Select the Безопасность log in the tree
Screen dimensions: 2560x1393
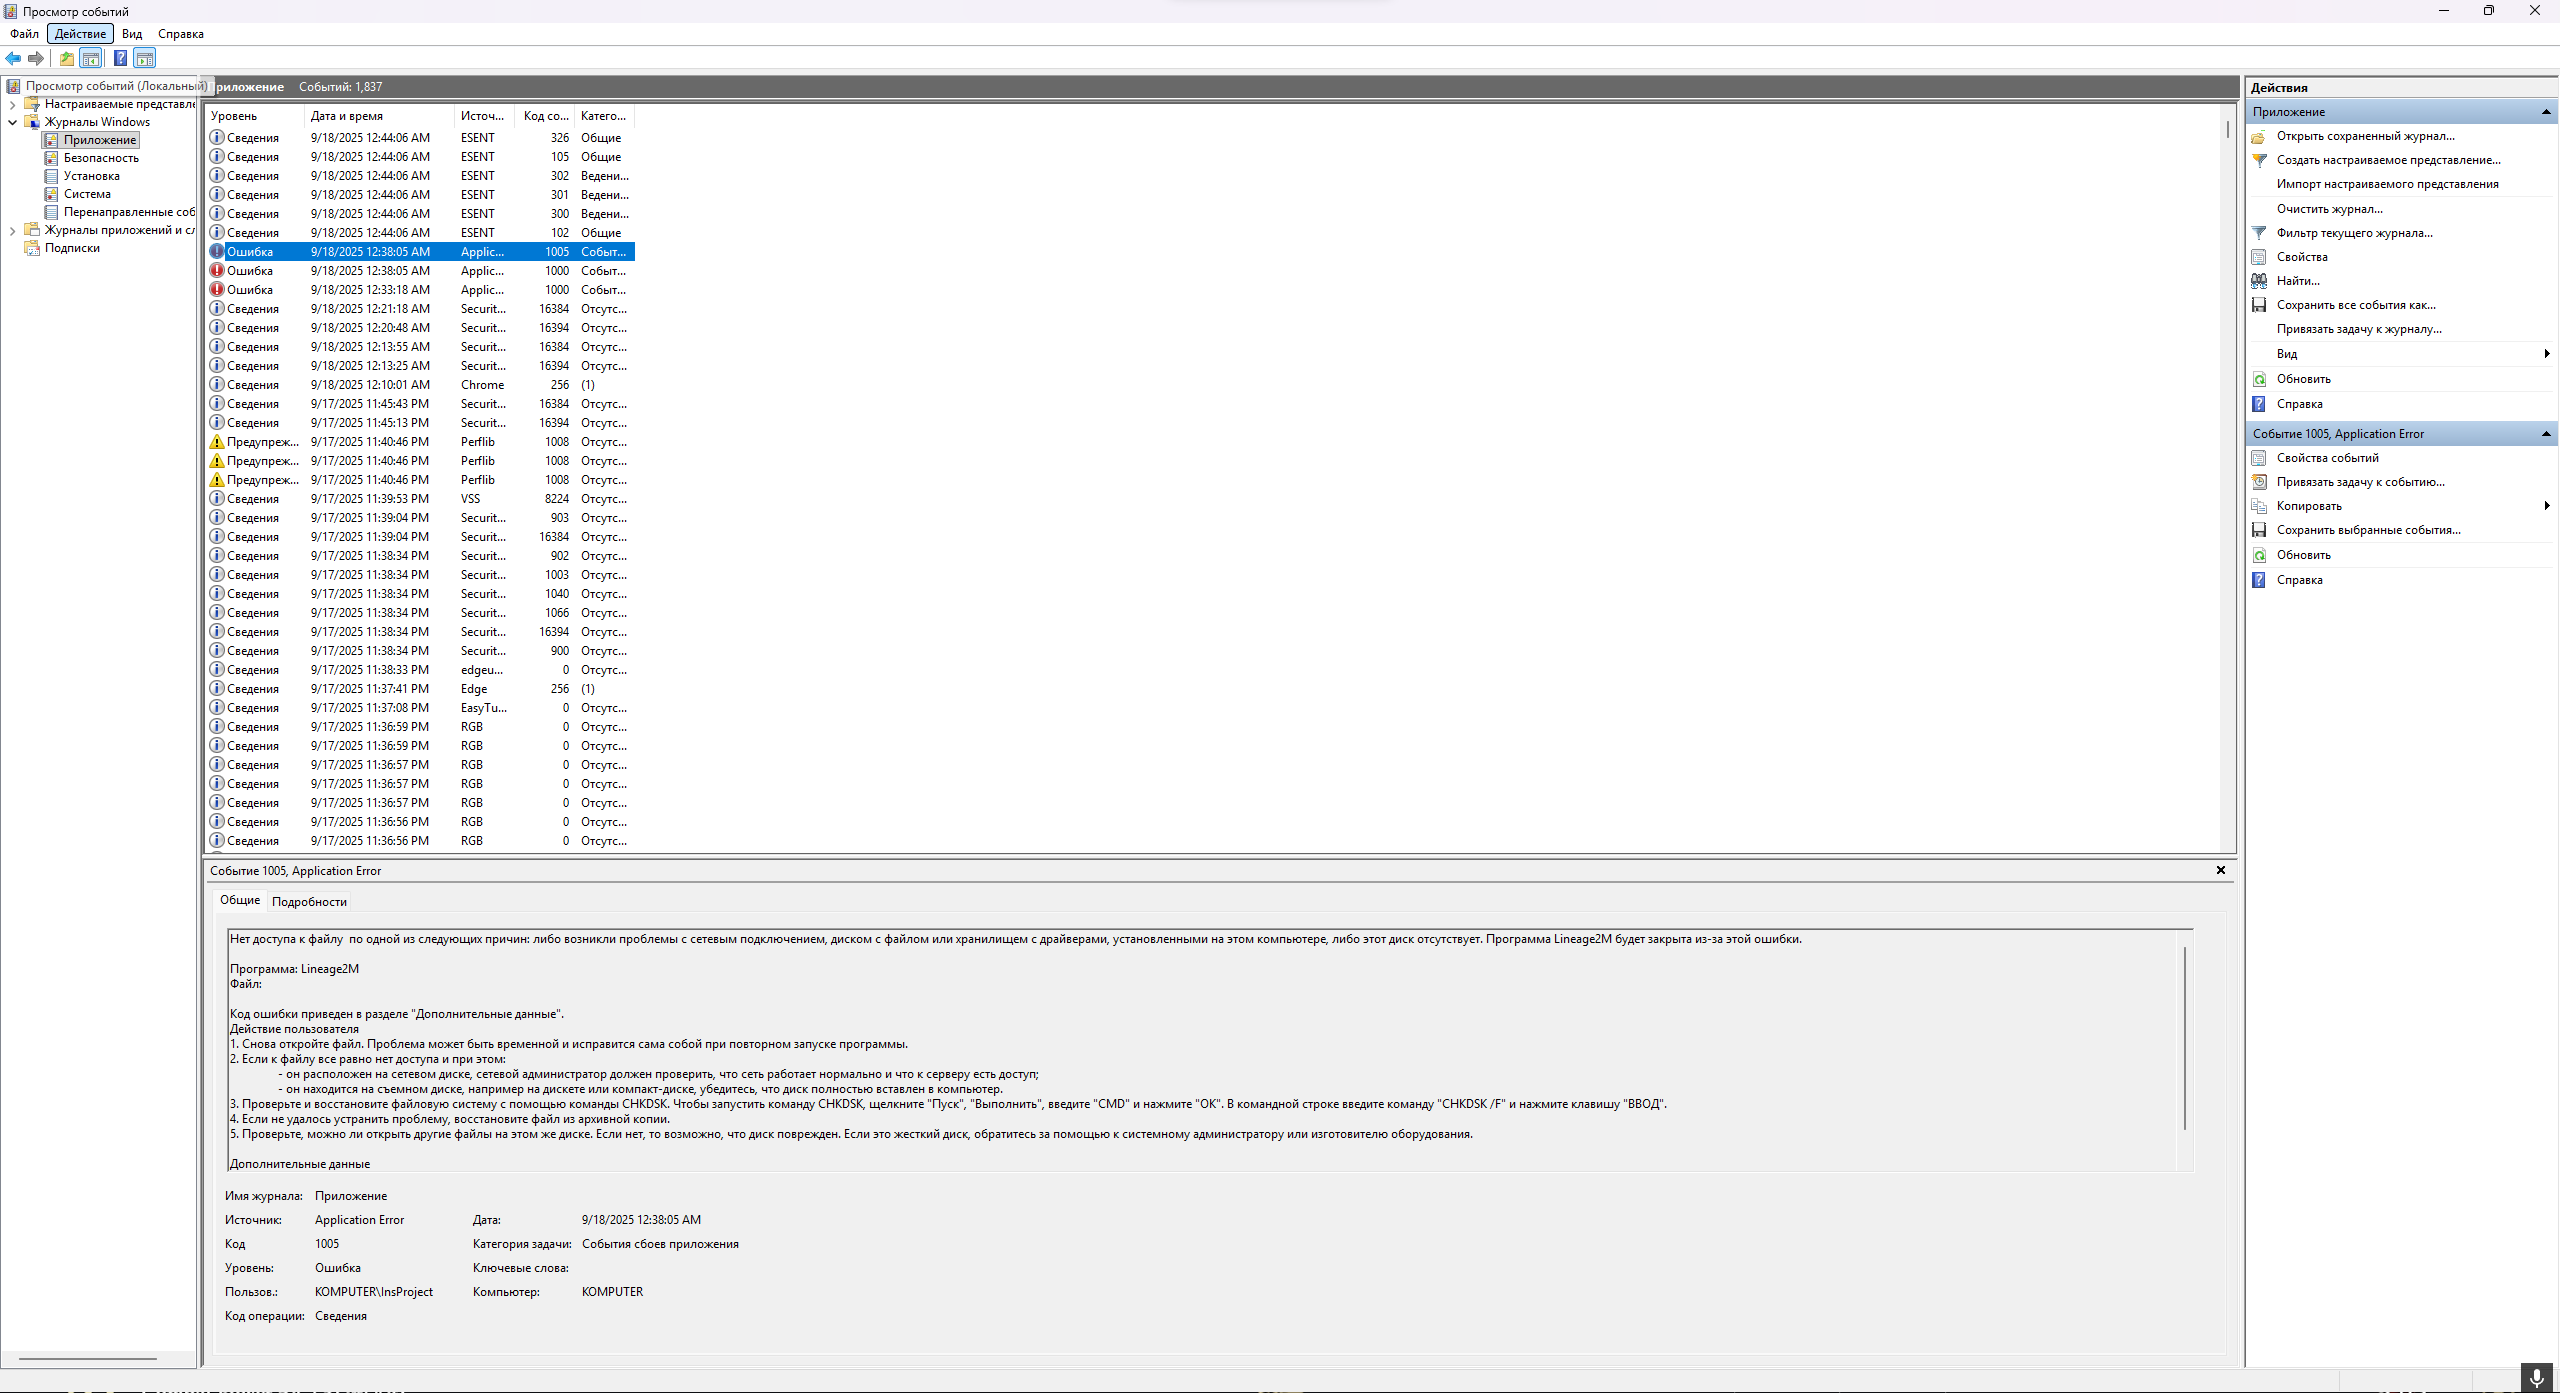point(101,158)
